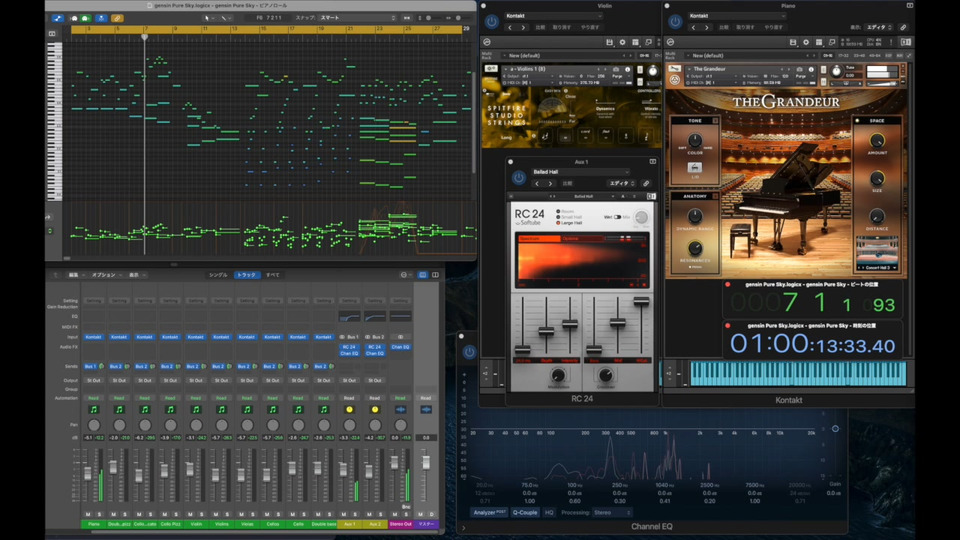The height and width of the screenshot is (540, 960).
Task: Bypass the RC 24 reverb with power button
Action: (518, 178)
